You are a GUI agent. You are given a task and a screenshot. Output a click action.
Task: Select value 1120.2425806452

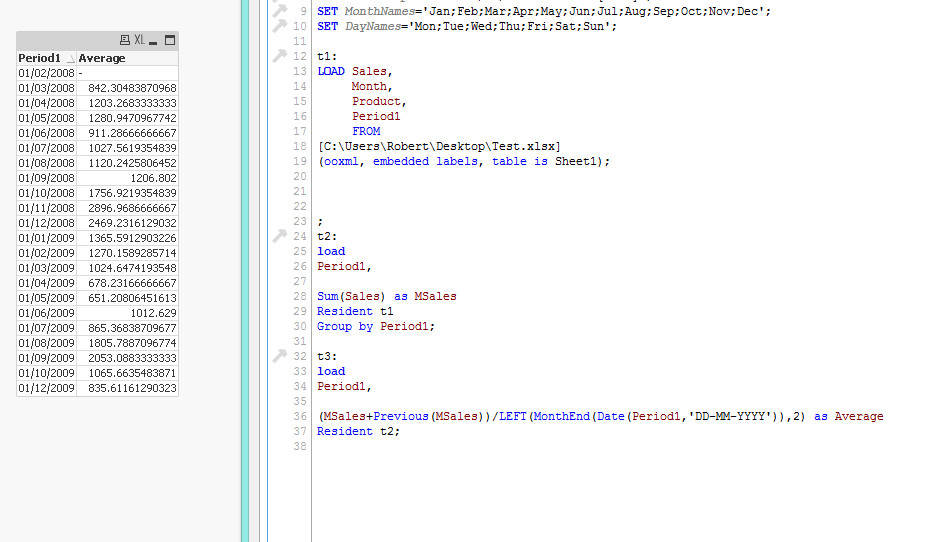pos(127,163)
